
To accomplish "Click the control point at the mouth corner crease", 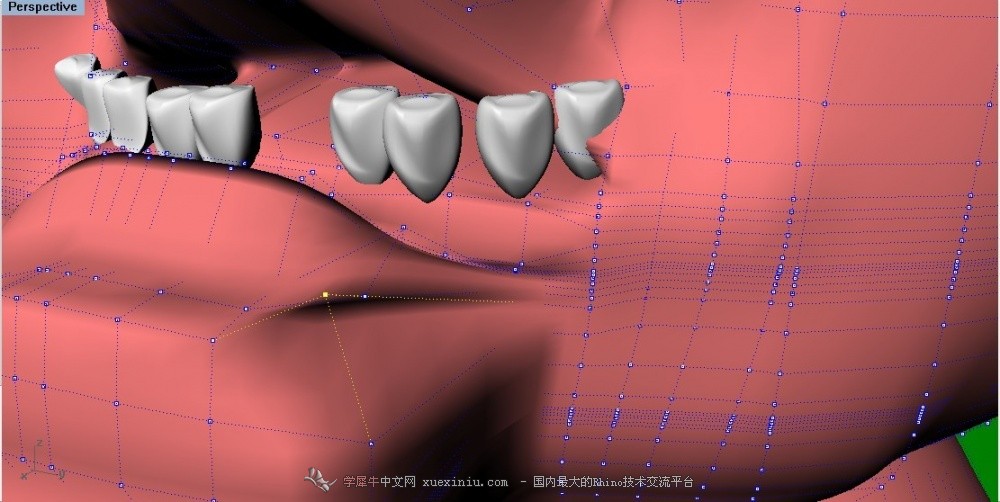I will point(515,270).
